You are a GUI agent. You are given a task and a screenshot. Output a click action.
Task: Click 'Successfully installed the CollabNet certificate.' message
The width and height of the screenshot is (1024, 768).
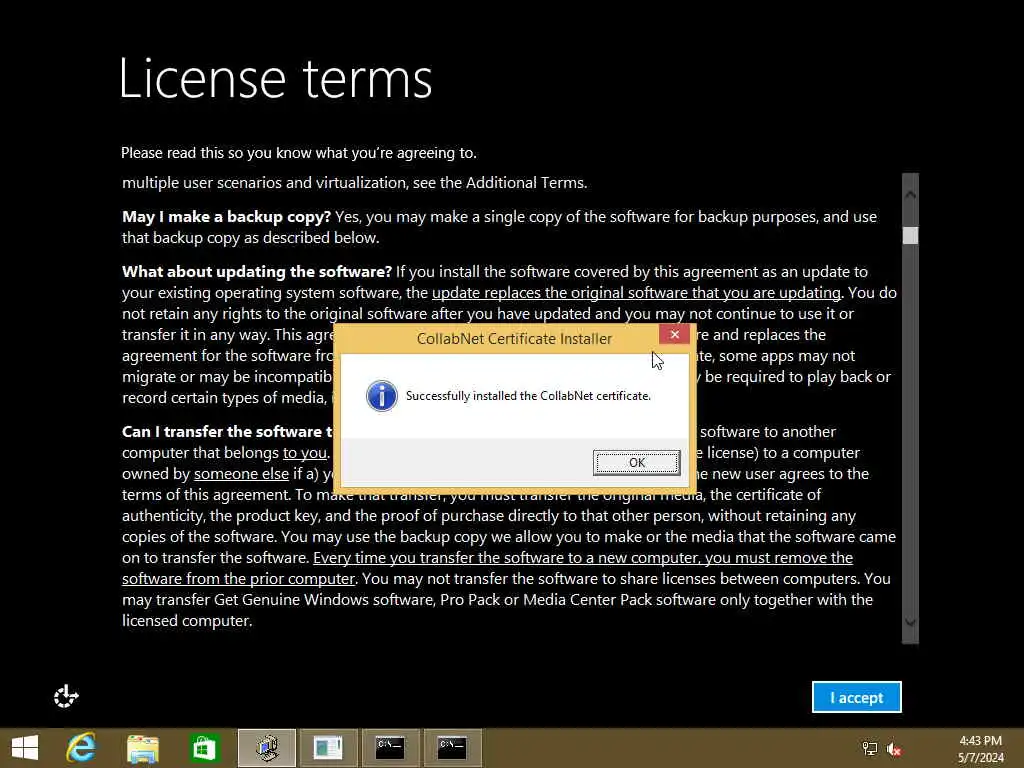point(528,396)
